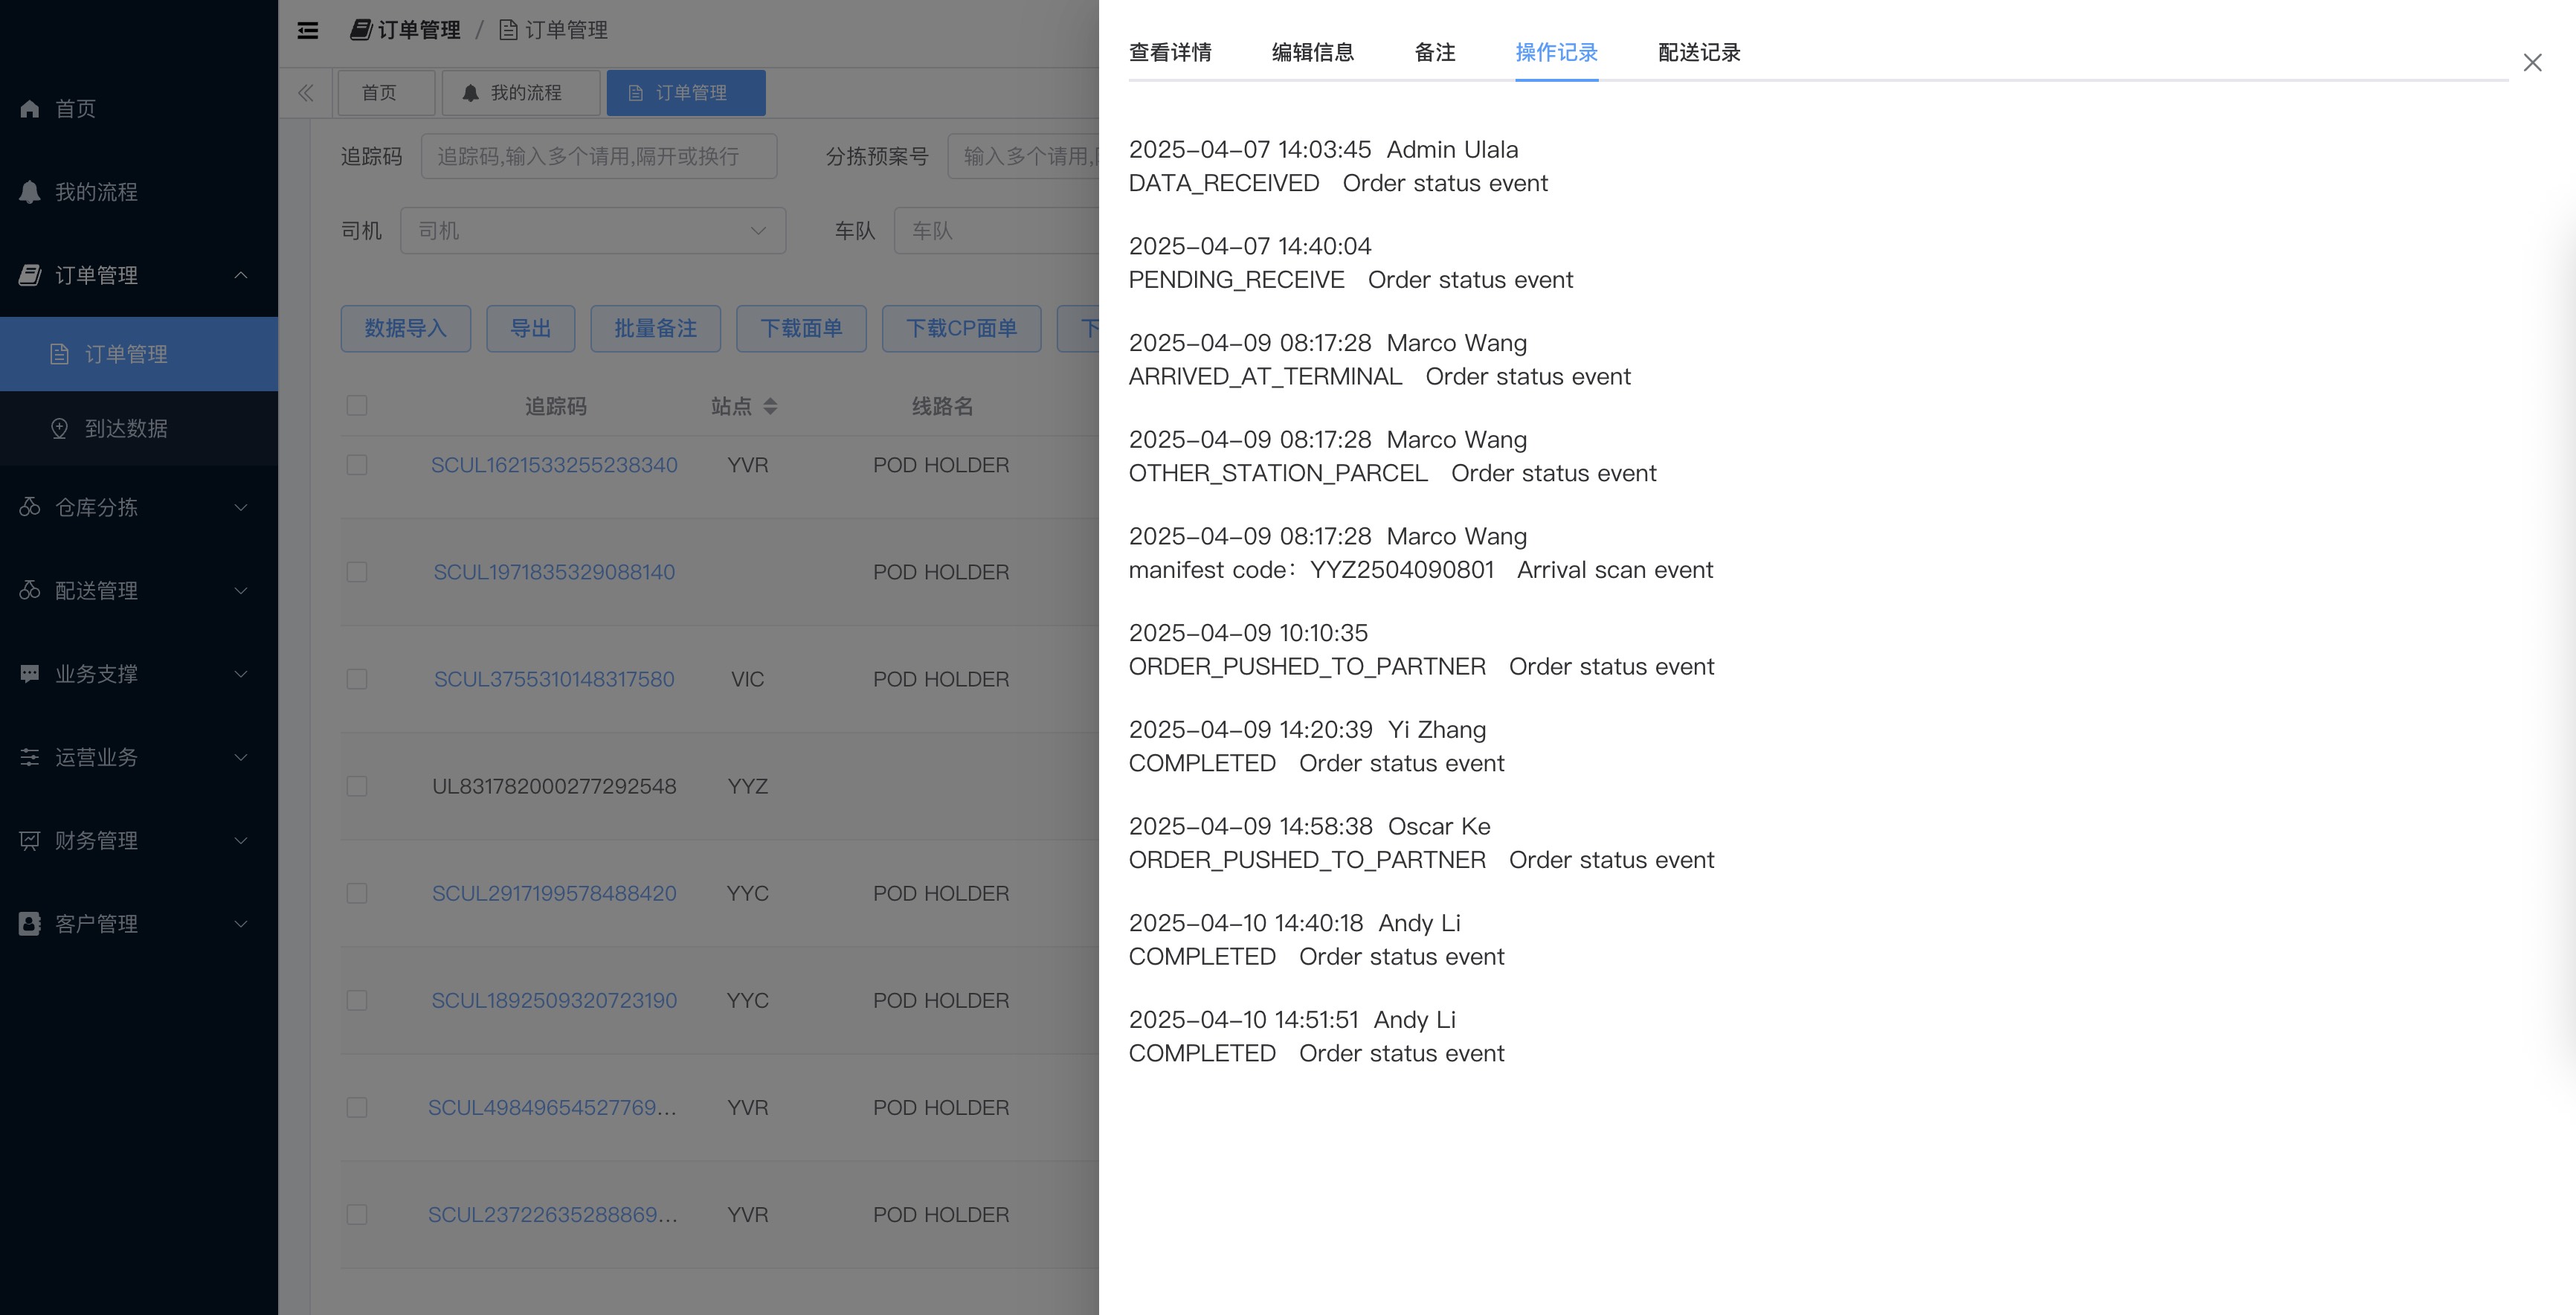
Task: Click the 业务支撑 chat bubble icon
Action: click(x=30, y=673)
